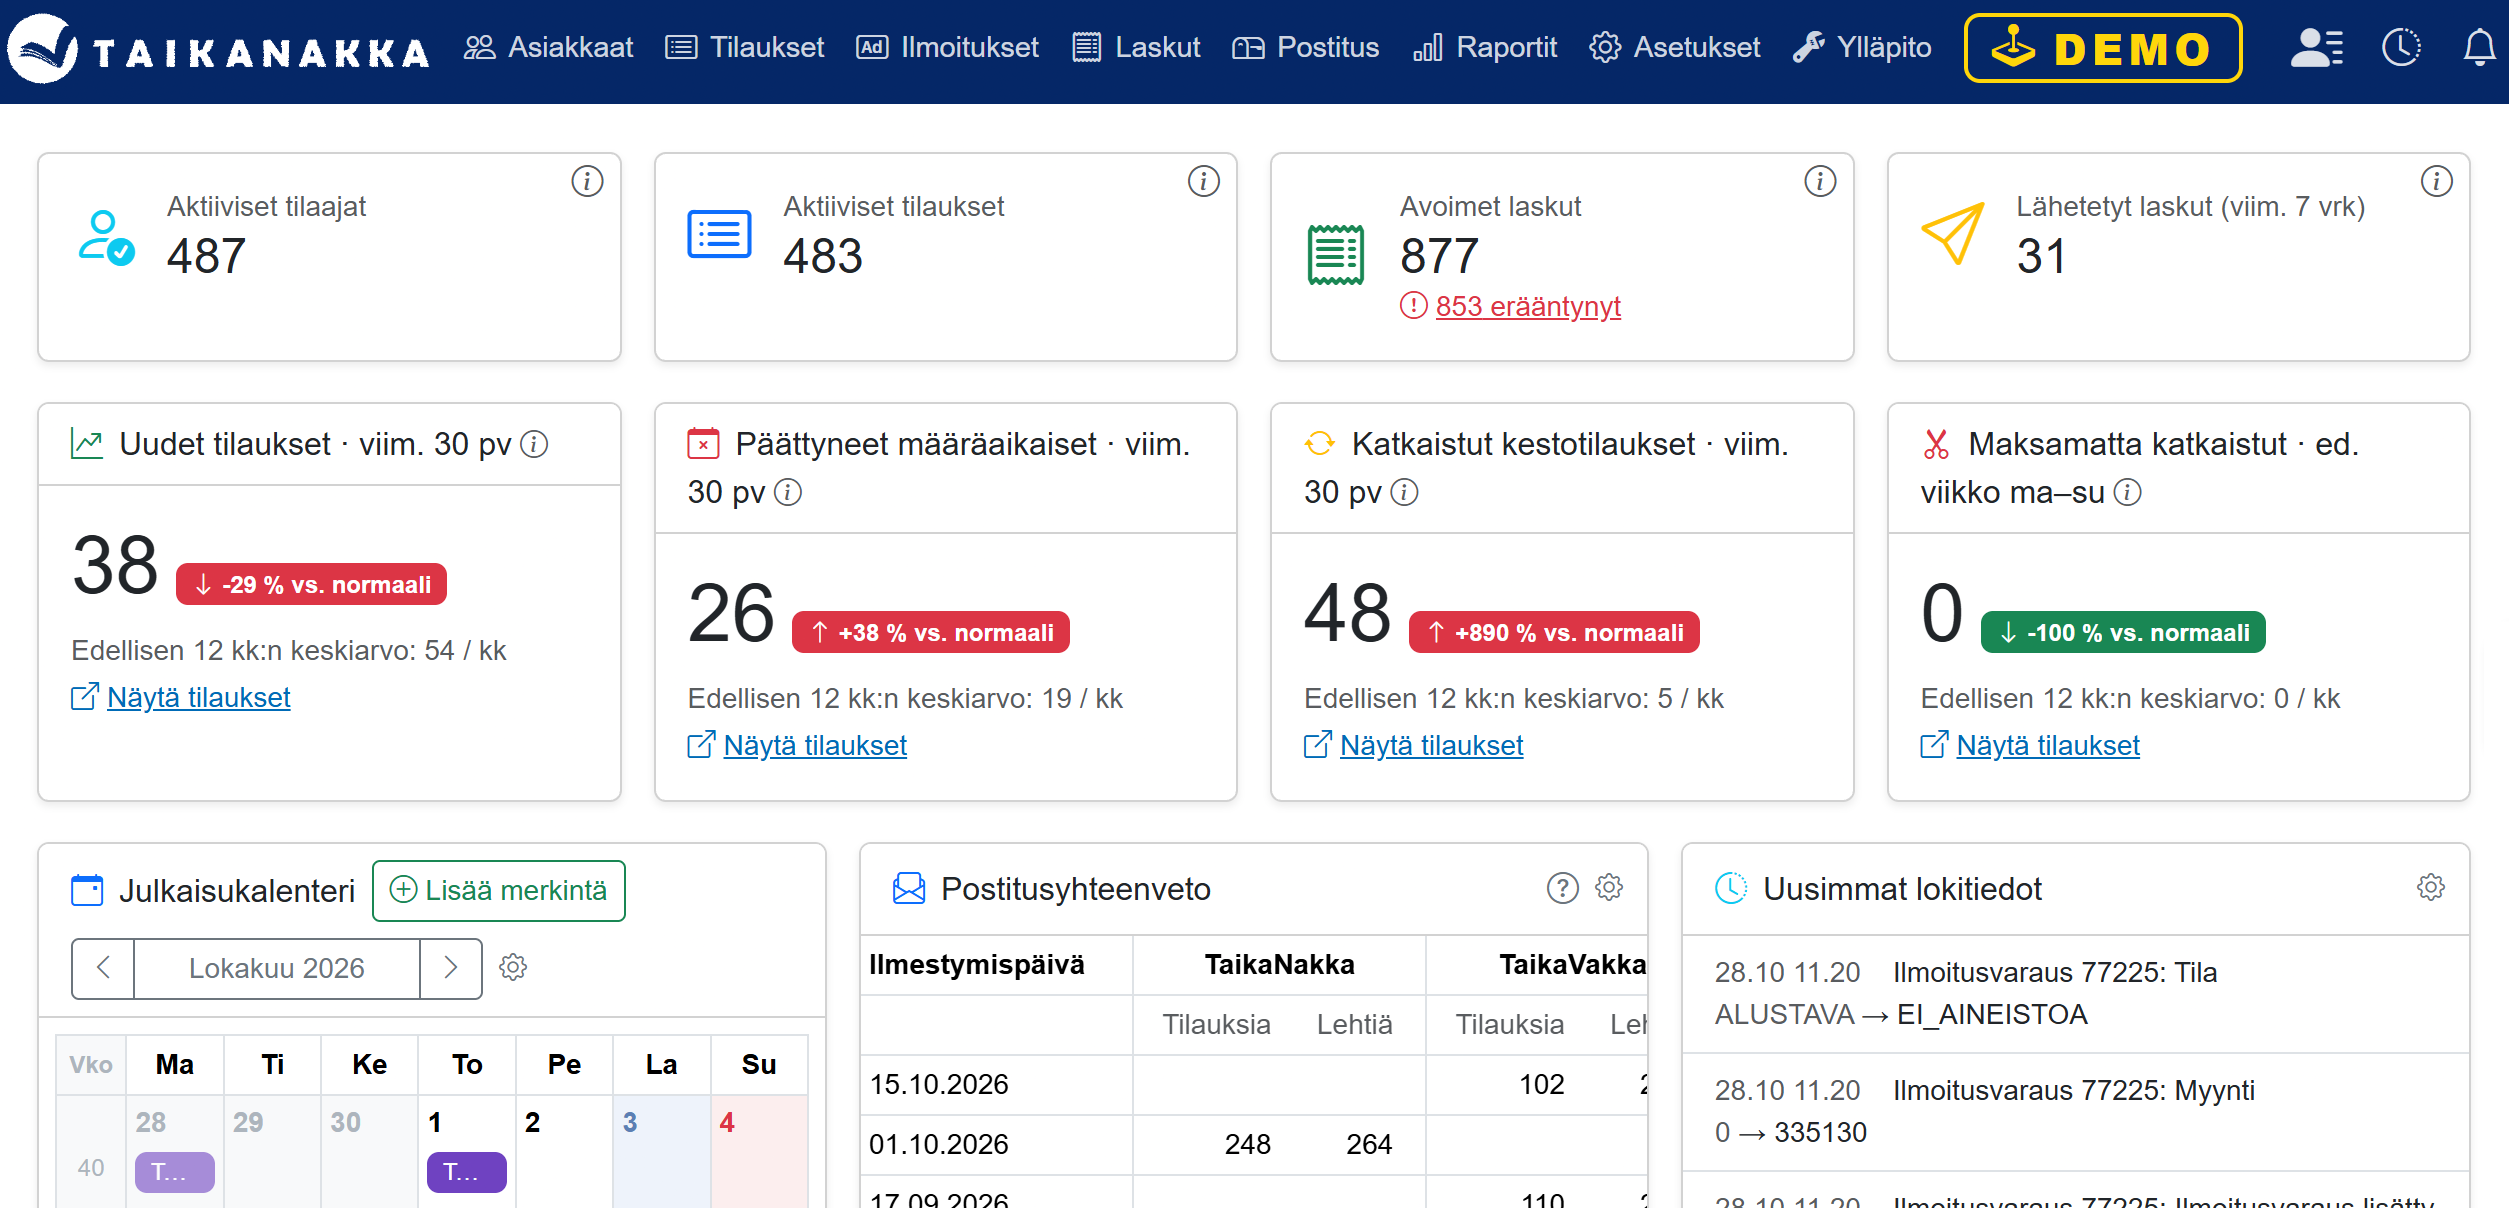The height and width of the screenshot is (1208, 2509).
Task: Open Postitusyhteenveto help icon
Action: (x=1563, y=888)
